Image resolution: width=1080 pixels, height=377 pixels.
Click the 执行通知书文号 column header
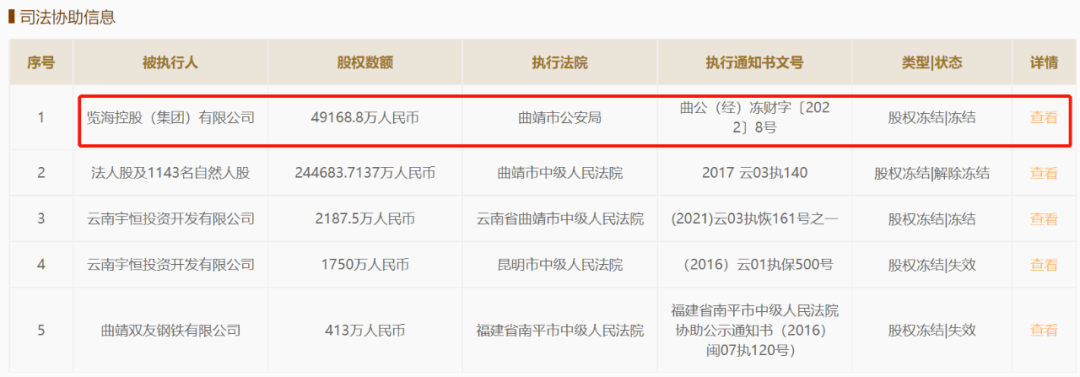tap(754, 63)
